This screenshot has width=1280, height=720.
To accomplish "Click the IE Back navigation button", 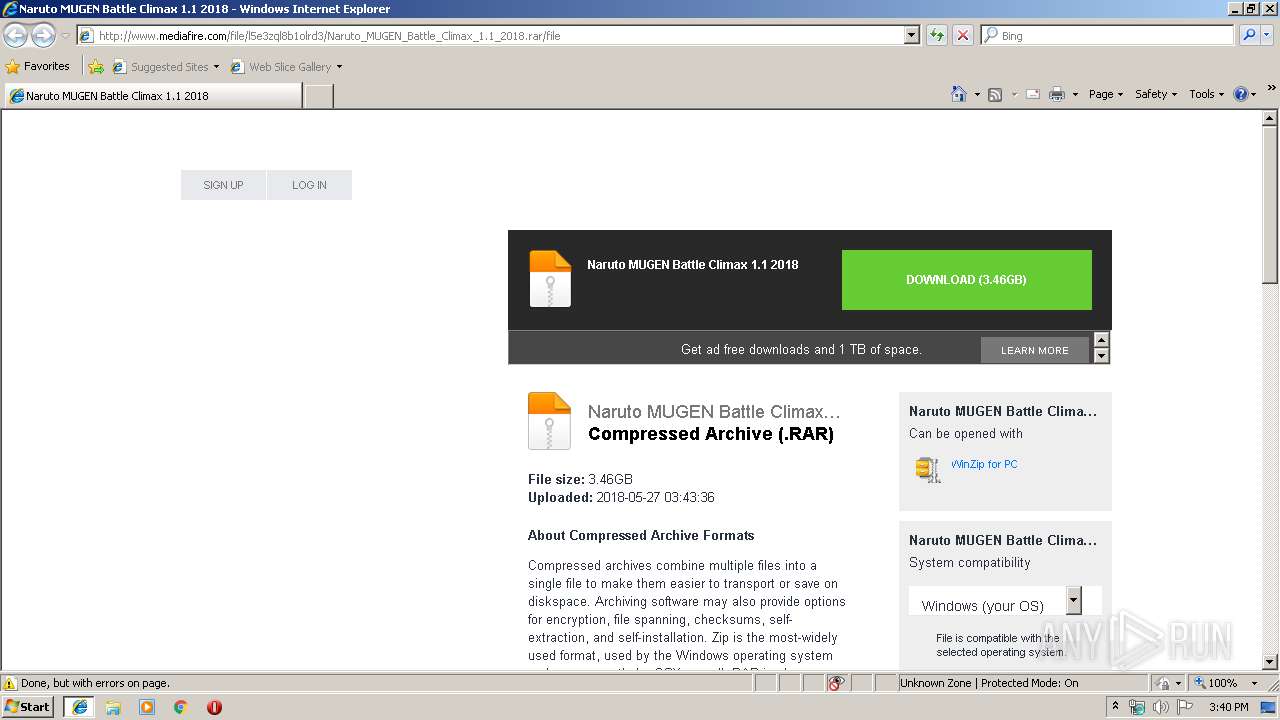I will point(16,36).
